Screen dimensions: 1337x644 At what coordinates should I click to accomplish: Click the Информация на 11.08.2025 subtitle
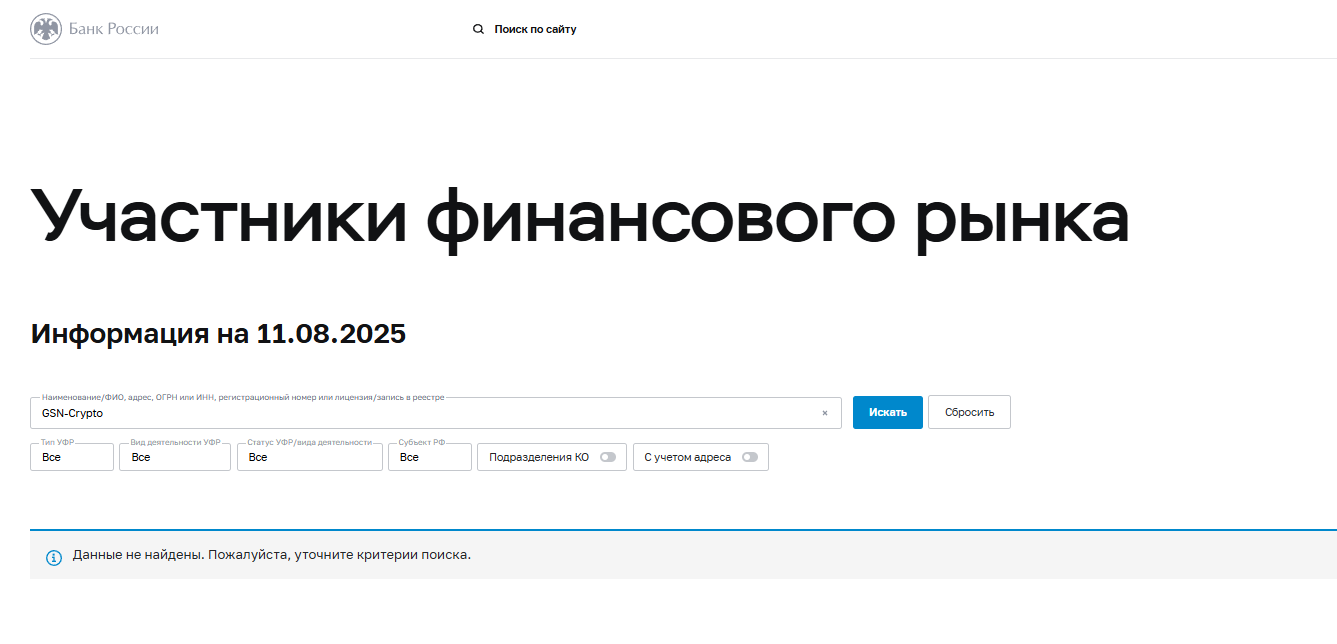click(x=218, y=334)
